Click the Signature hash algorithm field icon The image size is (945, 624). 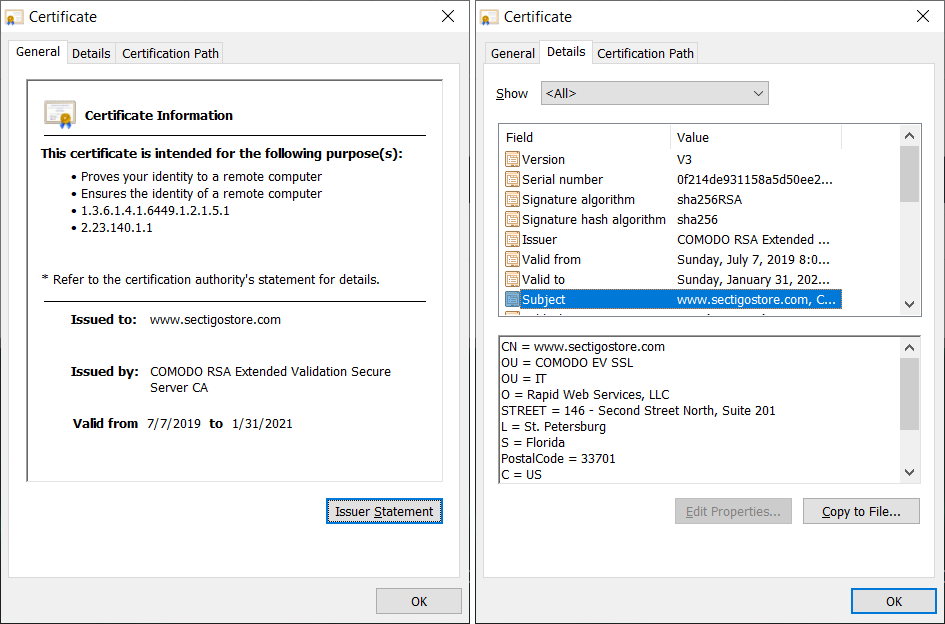click(512, 219)
